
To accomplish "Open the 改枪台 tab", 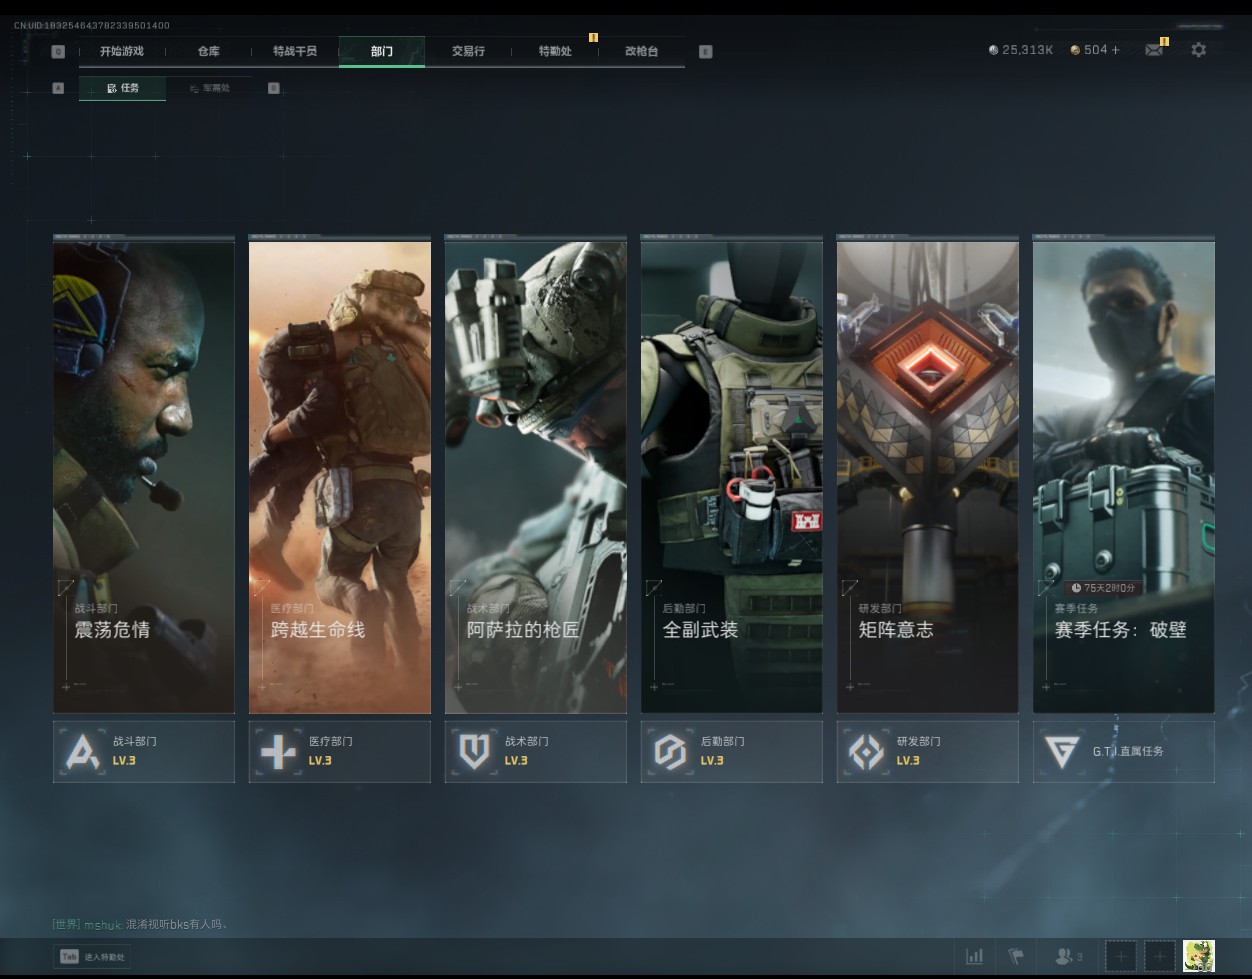I will coord(641,51).
